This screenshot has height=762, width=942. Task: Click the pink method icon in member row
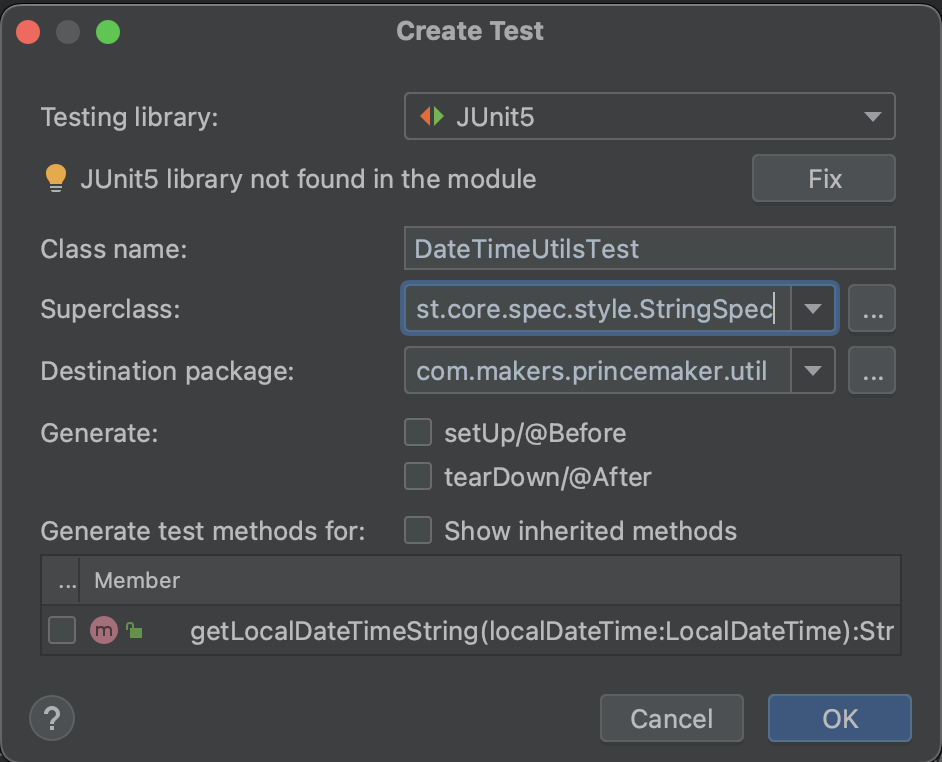click(103, 630)
